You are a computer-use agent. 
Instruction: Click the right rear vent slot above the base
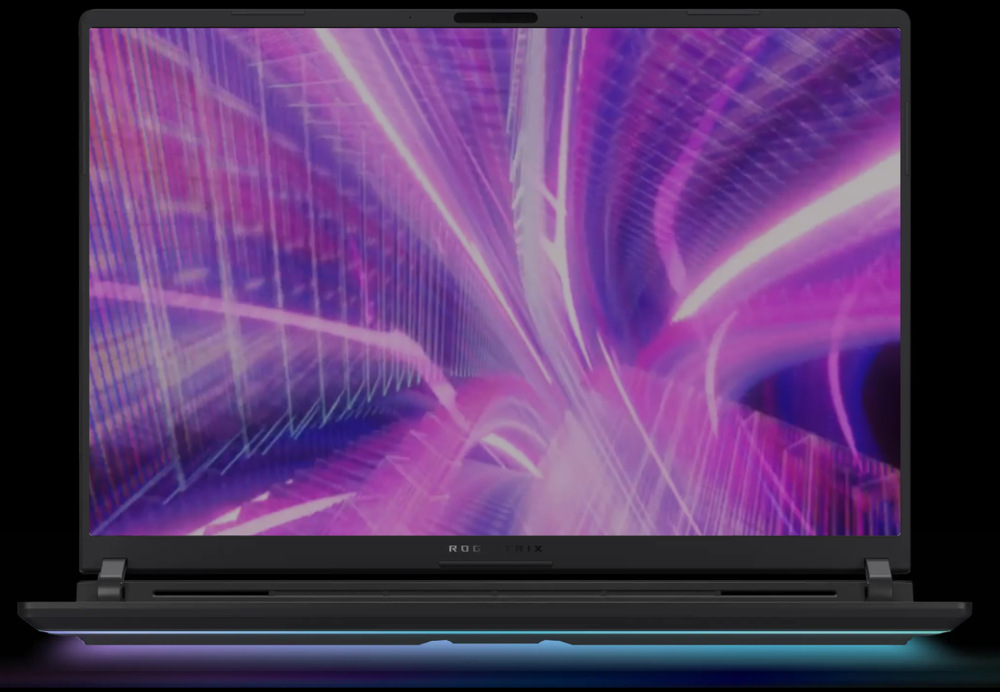(x=778, y=592)
